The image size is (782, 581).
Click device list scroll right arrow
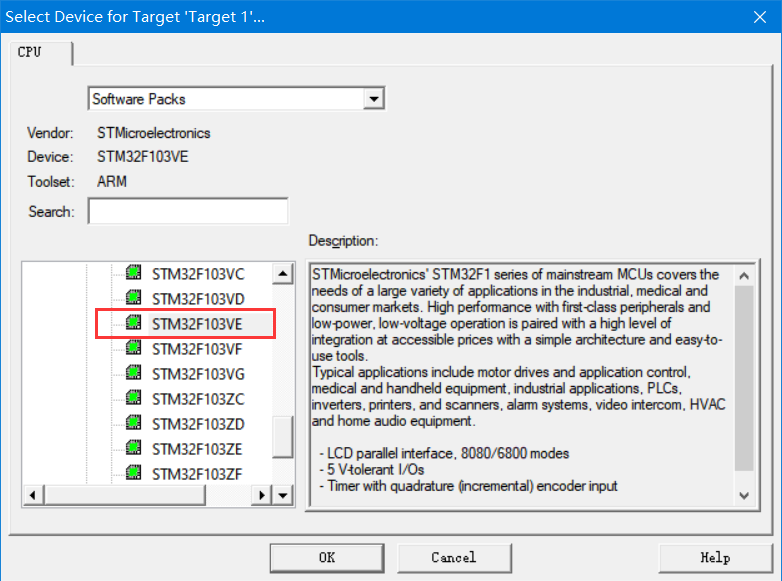coord(262,495)
